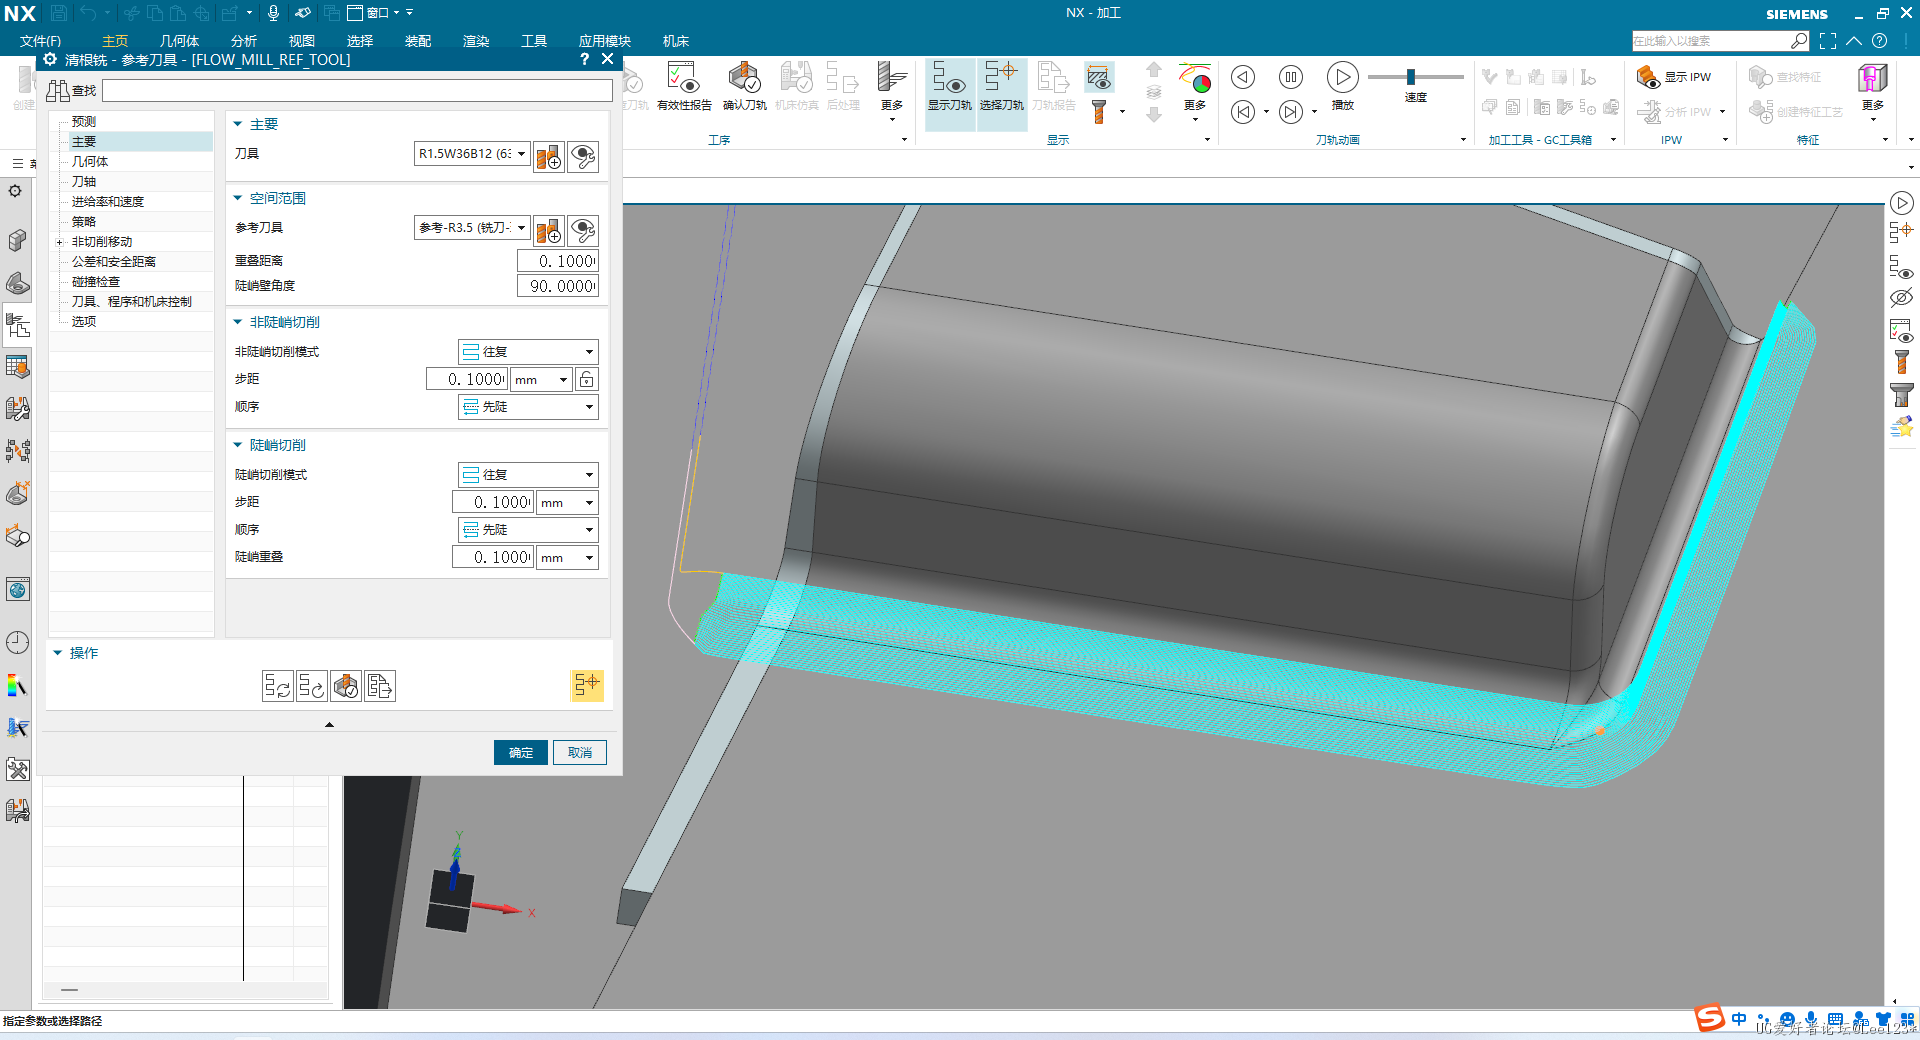This screenshot has height=1040, width=1920.
Task: Open the 文件(F) menu
Action: coord(40,41)
